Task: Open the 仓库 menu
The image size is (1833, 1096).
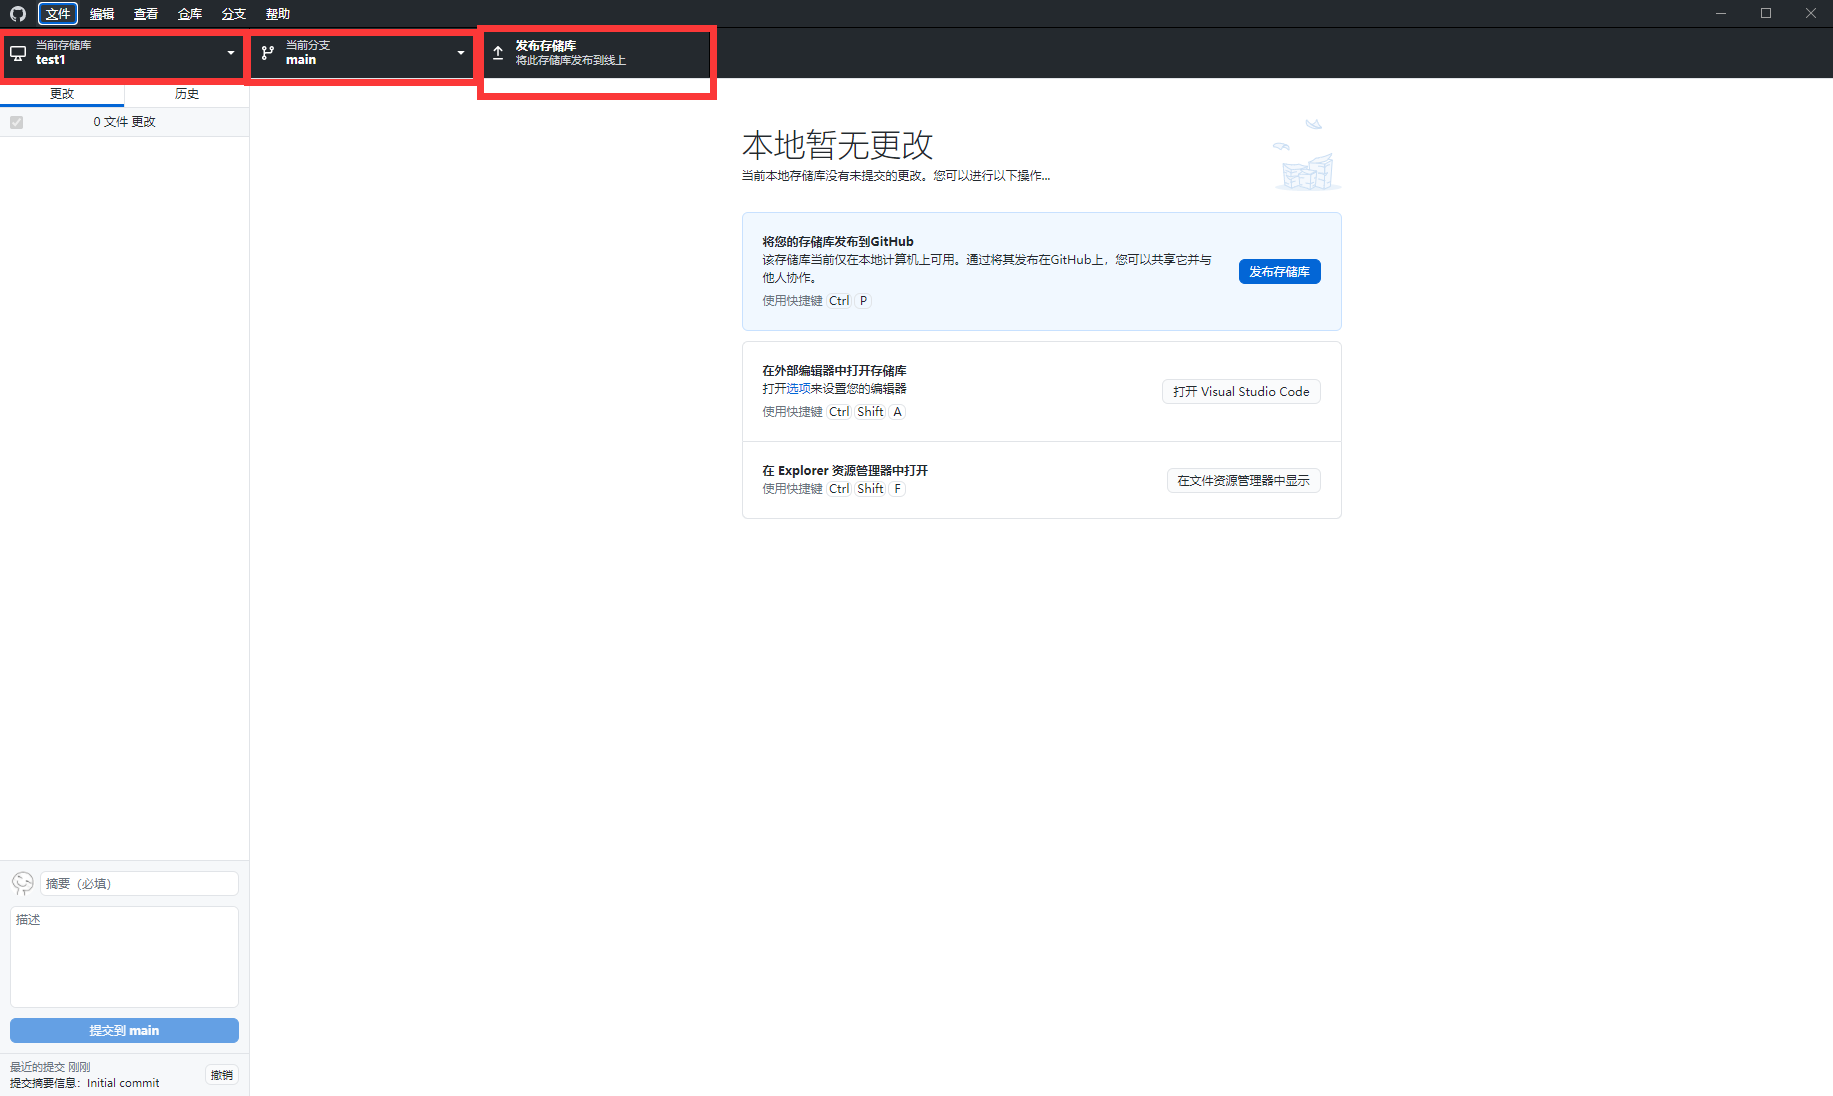Action: (189, 13)
